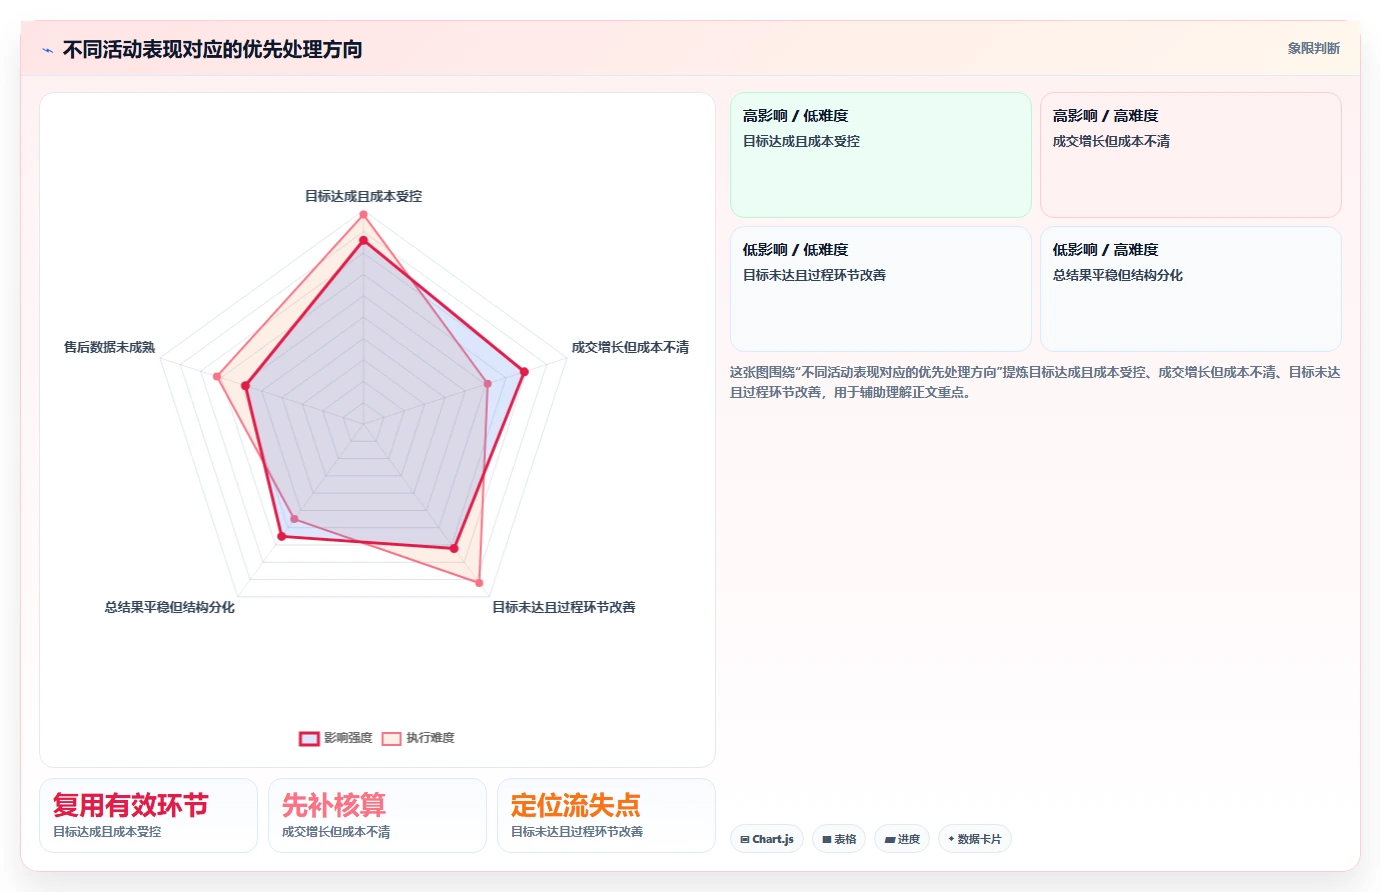Viewport: 1381px width, 892px height.
Task: Click radar axis label 总结果平稳但结构分化
Action: tap(170, 607)
